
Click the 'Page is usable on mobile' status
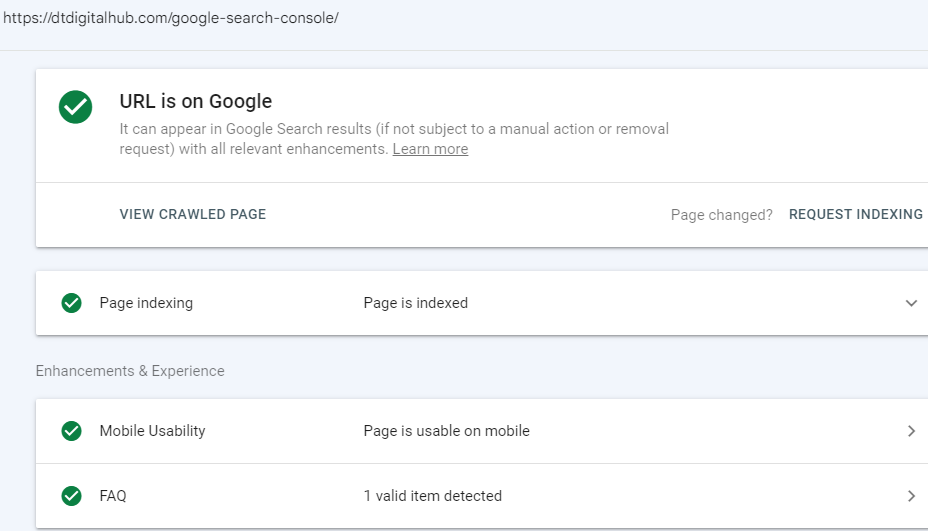pos(446,431)
